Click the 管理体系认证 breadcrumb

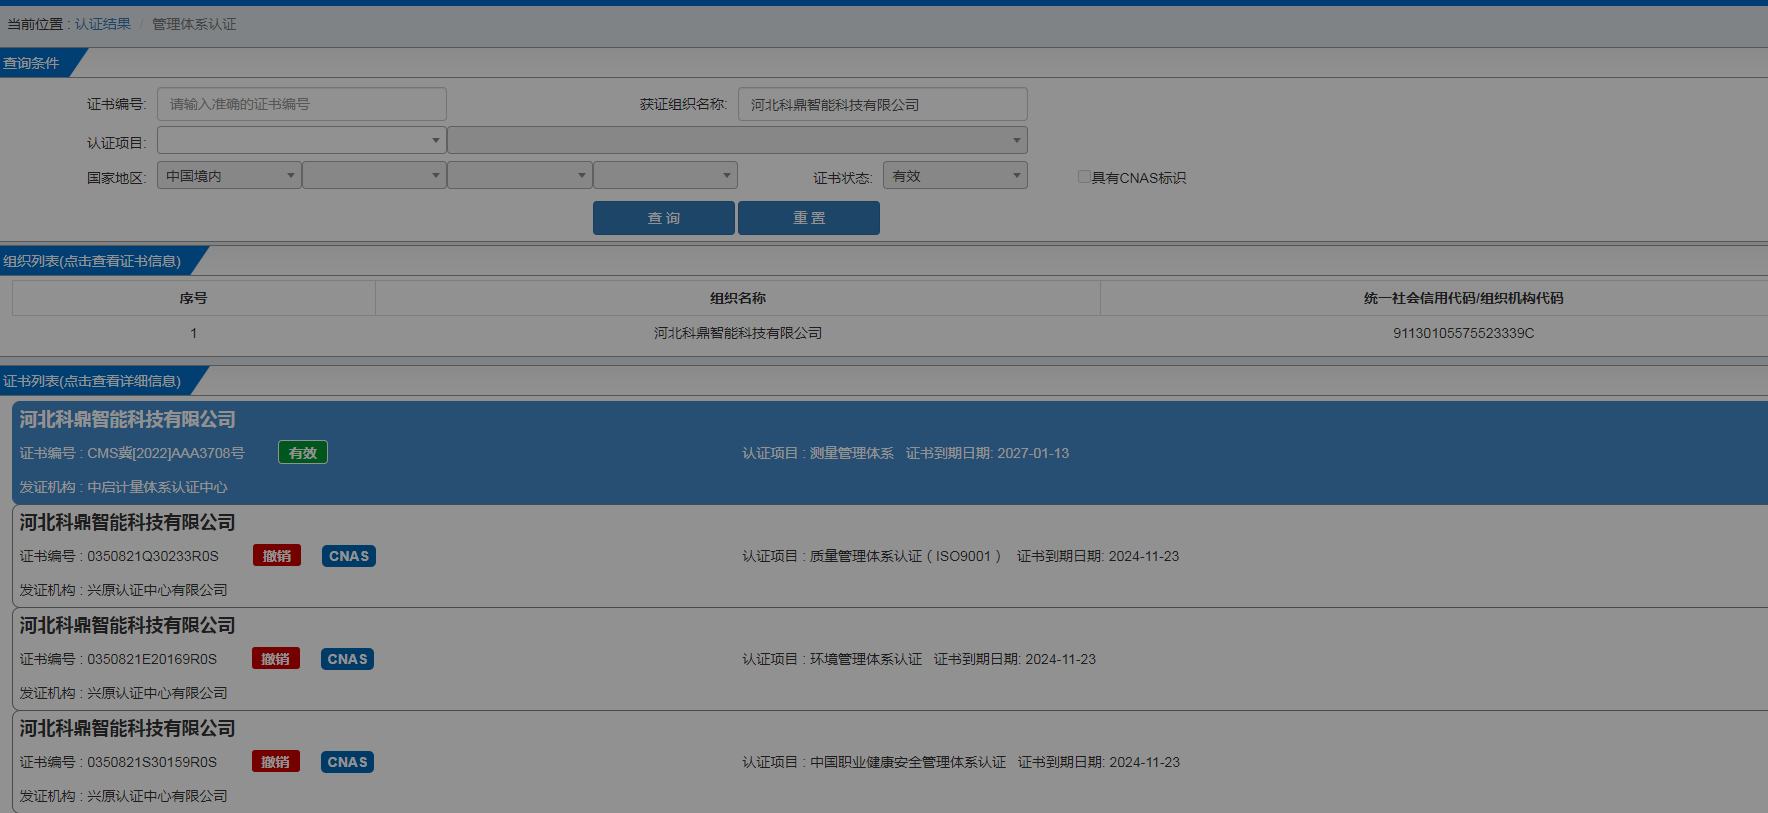pyautogui.click(x=194, y=24)
